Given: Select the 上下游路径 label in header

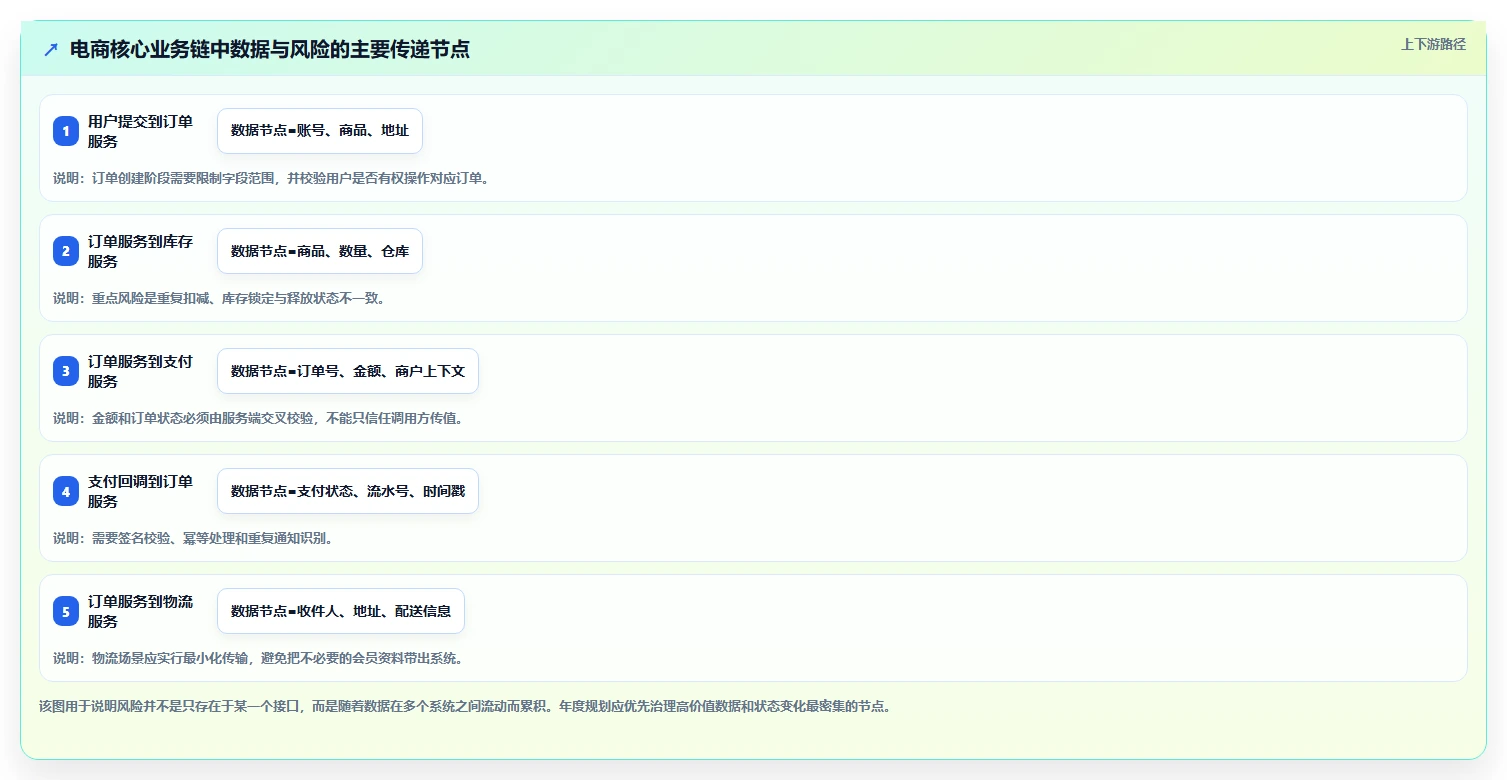Looking at the screenshot, I should point(1433,44).
